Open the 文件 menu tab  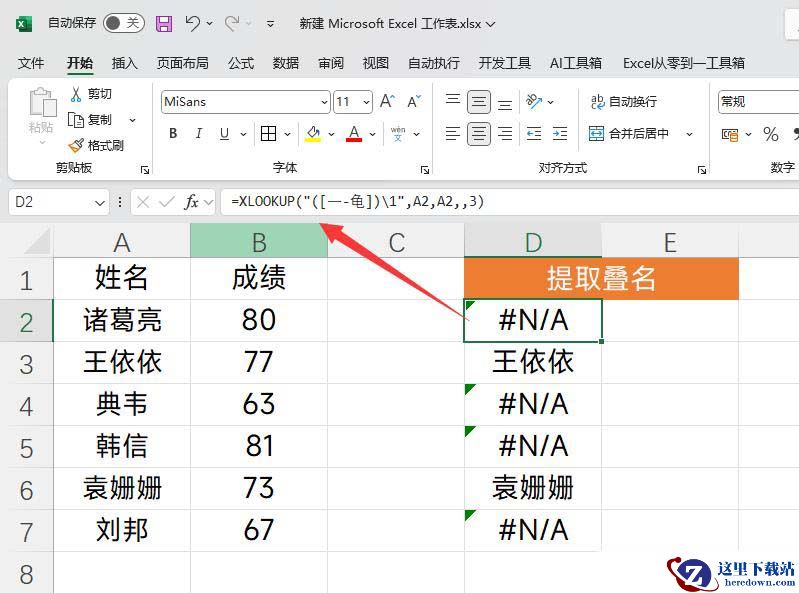pyautogui.click(x=31, y=63)
